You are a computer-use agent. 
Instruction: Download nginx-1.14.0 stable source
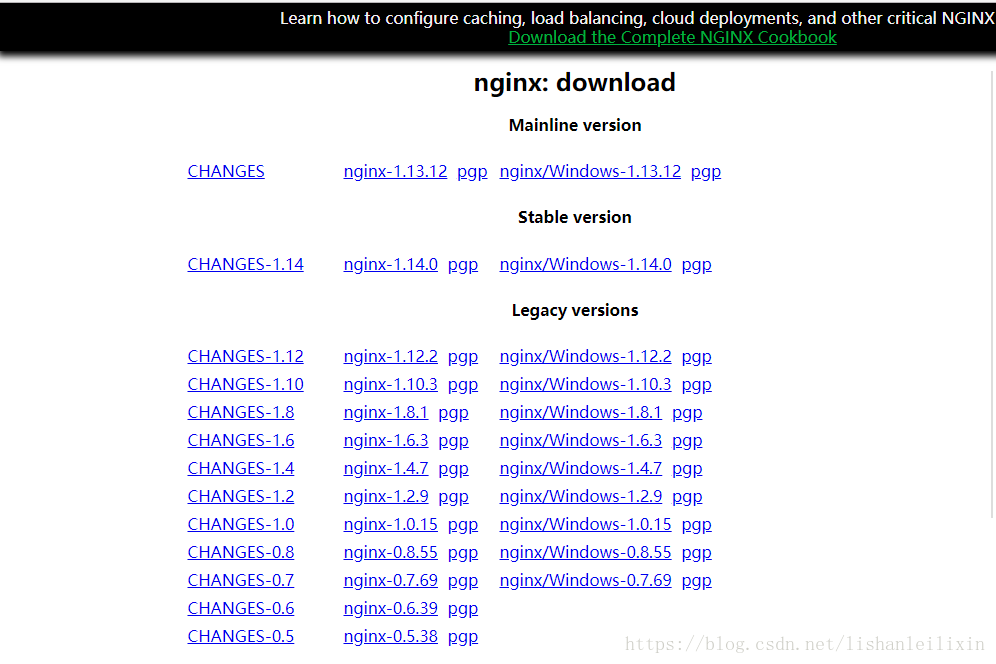pyautogui.click(x=391, y=264)
